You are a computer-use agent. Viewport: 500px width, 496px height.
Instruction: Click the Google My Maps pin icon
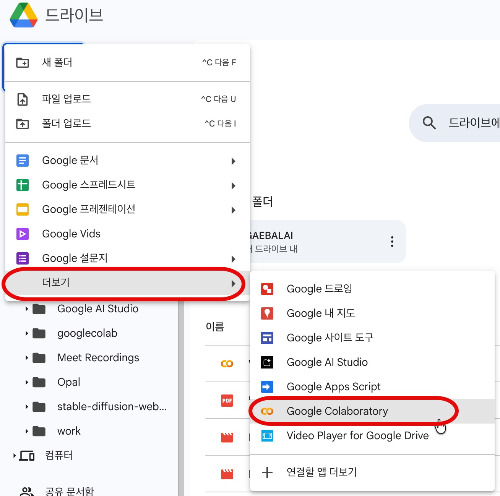pos(267,313)
